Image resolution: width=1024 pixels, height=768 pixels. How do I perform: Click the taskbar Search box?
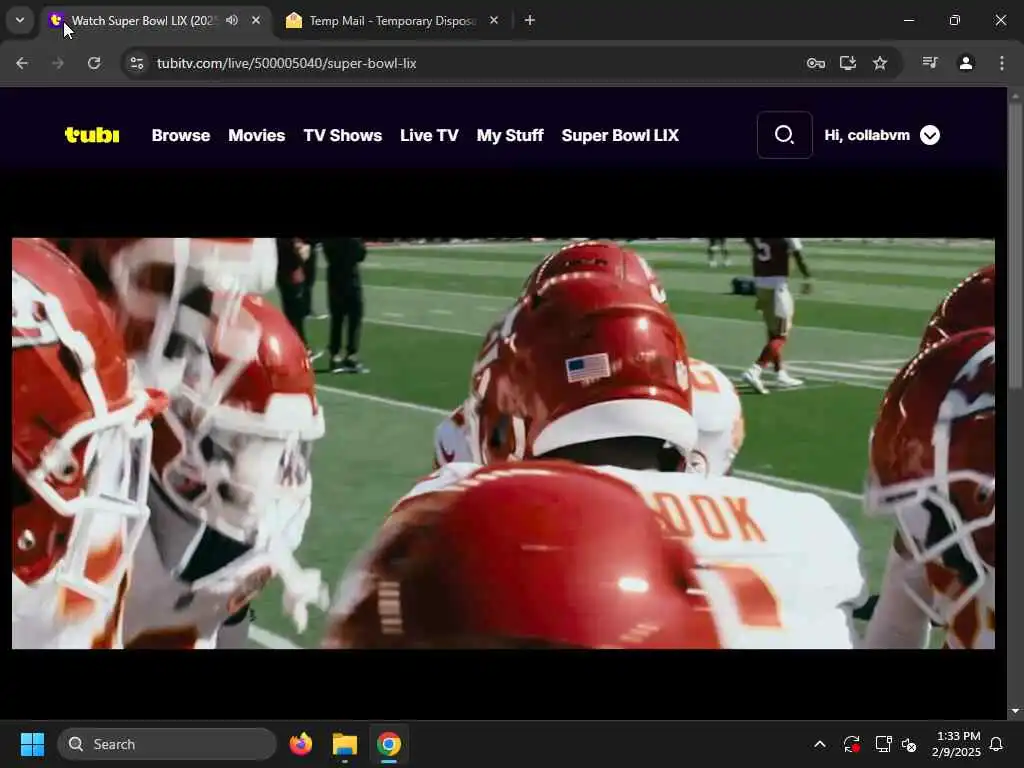(167, 744)
